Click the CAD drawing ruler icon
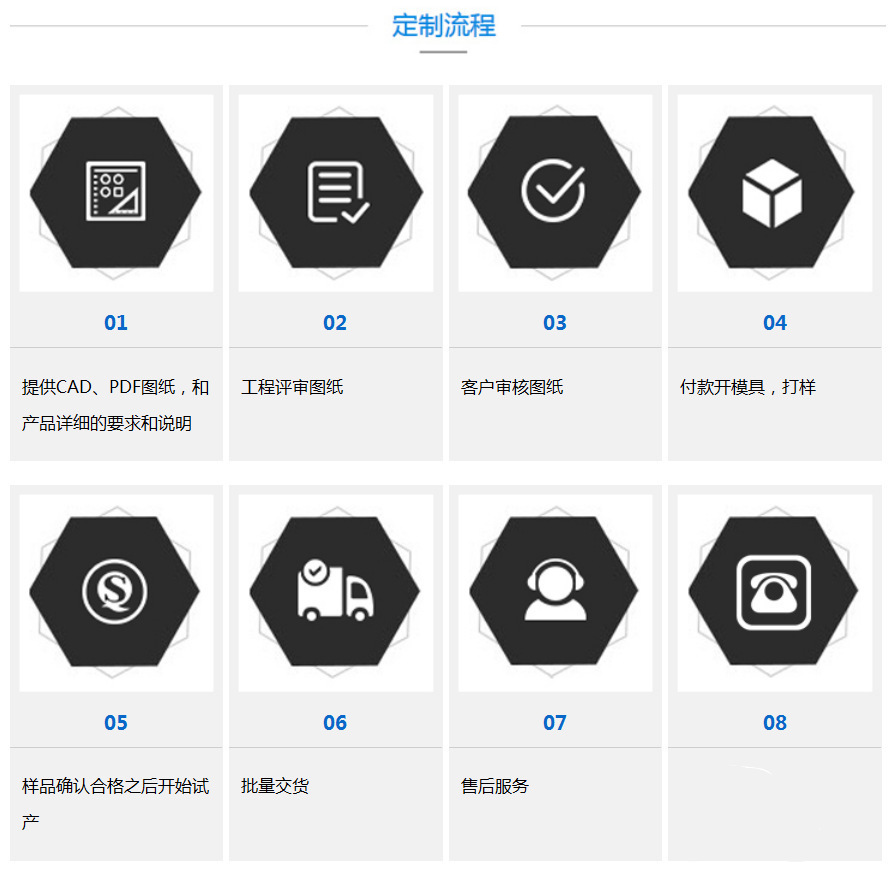This screenshot has width=892, height=870. [116, 191]
